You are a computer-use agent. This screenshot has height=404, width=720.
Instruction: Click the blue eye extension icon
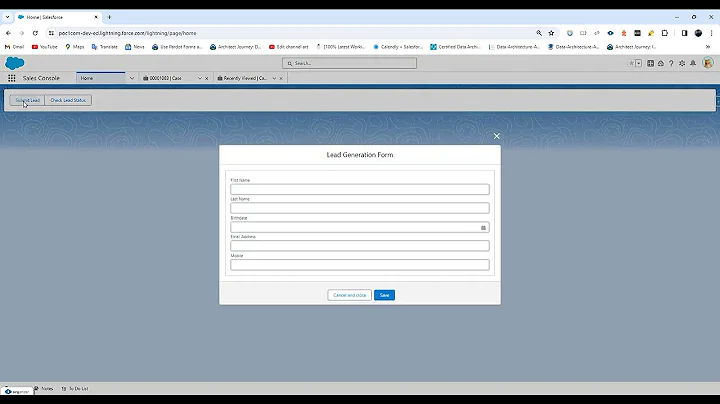click(x=610, y=33)
